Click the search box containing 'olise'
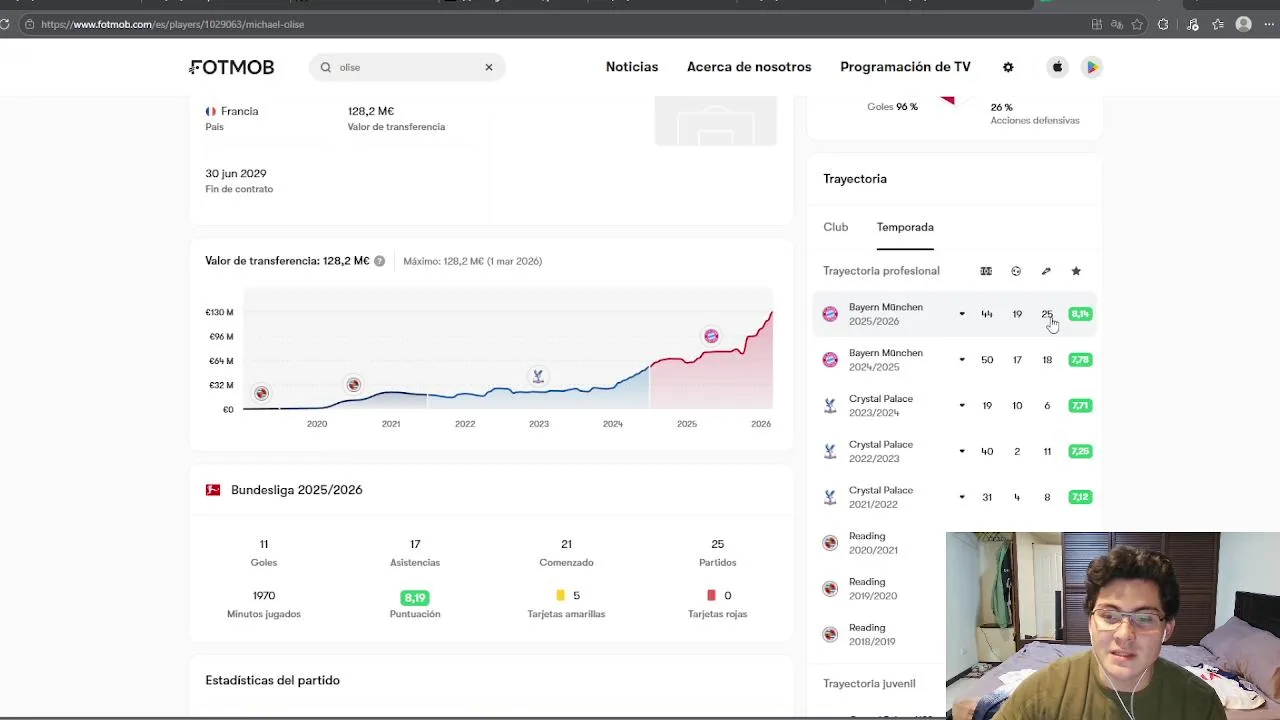This screenshot has width=1280, height=720. (x=407, y=67)
